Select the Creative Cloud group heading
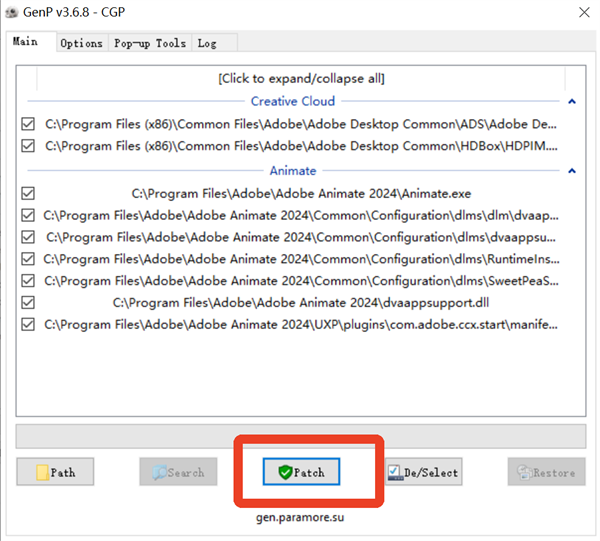600x541 pixels. [x=293, y=101]
